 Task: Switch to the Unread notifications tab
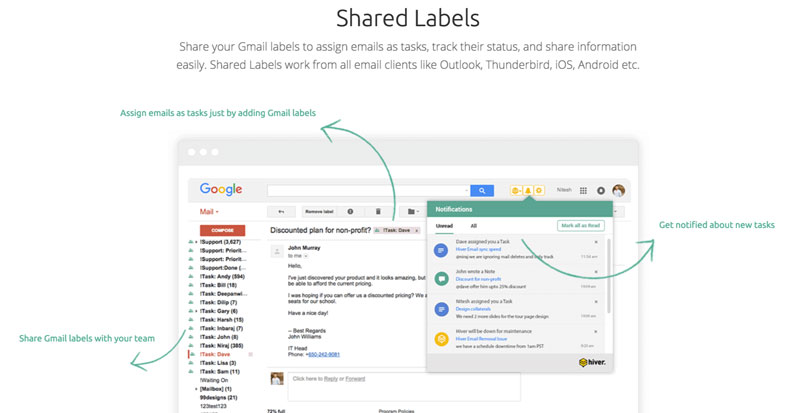pos(444,226)
